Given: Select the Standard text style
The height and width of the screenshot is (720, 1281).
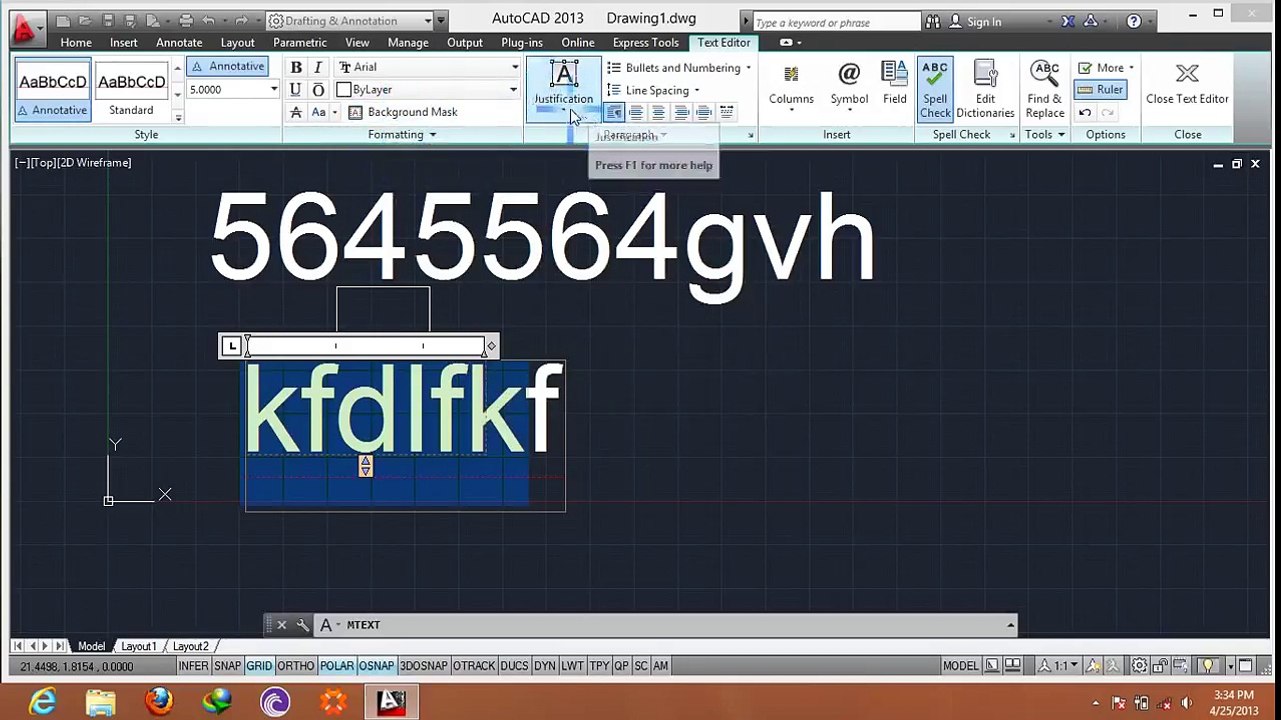Looking at the screenshot, I should (x=131, y=90).
